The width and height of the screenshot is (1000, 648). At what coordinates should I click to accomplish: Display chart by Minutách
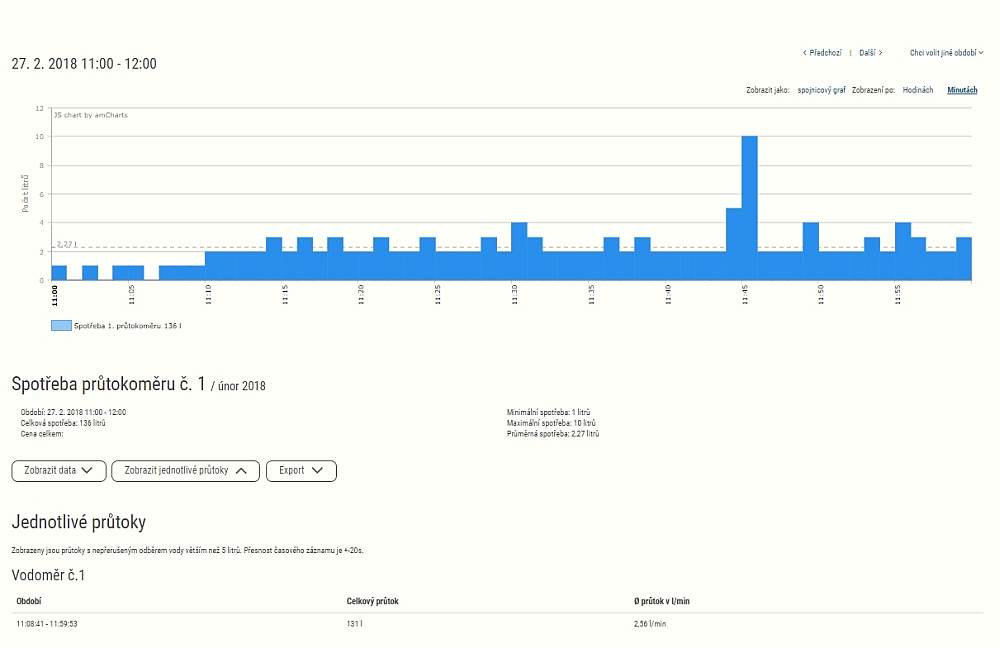pyautogui.click(x=962, y=90)
